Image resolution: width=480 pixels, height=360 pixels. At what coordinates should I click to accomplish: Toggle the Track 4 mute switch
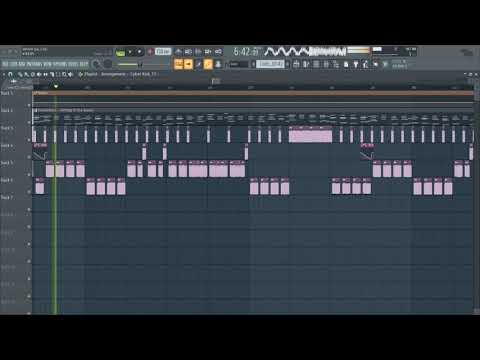click(x=29, y=157)
